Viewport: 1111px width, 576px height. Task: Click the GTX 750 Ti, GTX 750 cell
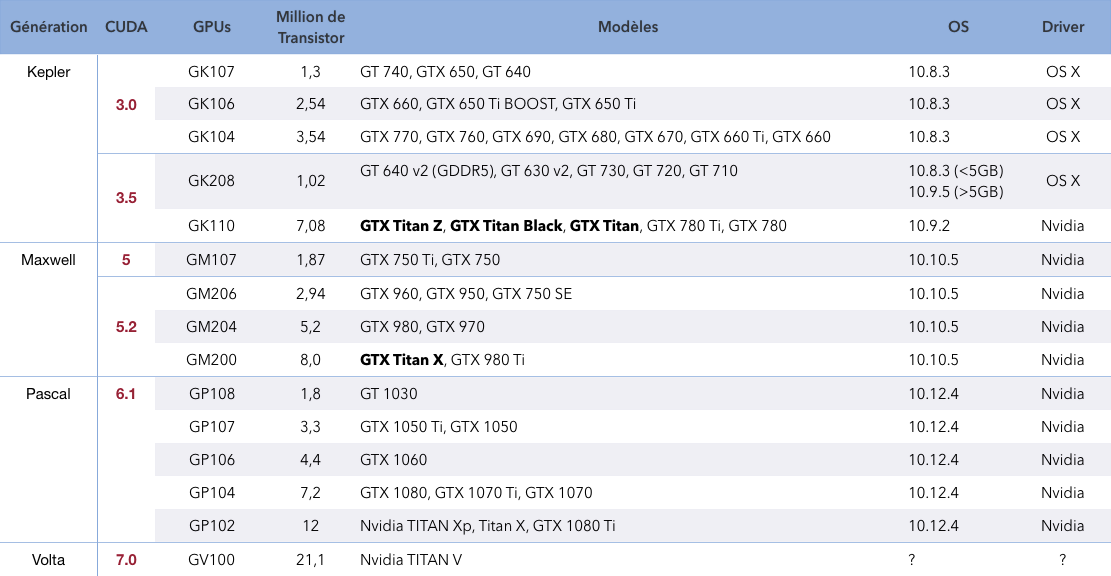(x=429, y=259)
